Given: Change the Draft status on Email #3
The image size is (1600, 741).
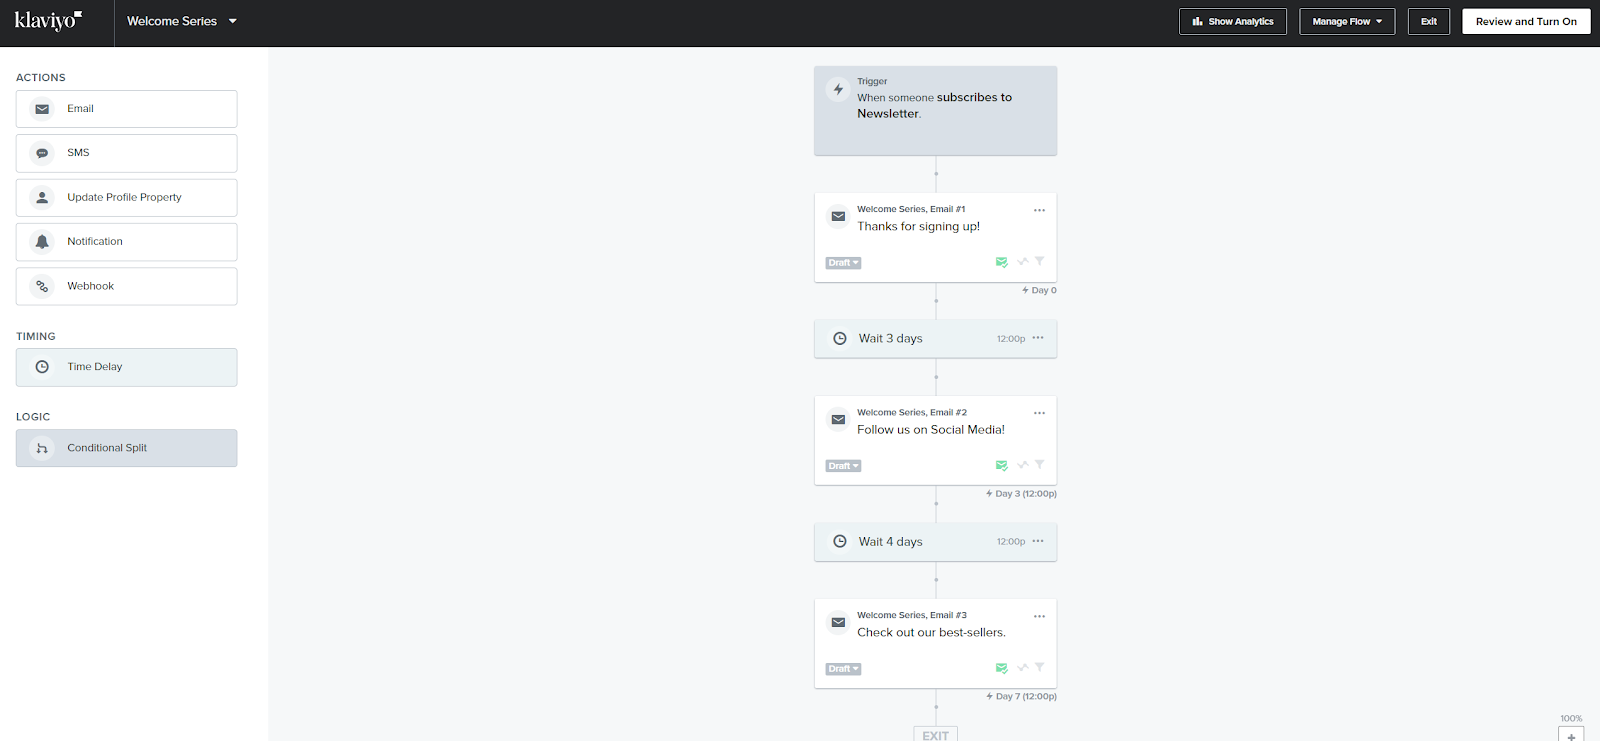Looking at the screenshot, I should click(843, 669).
